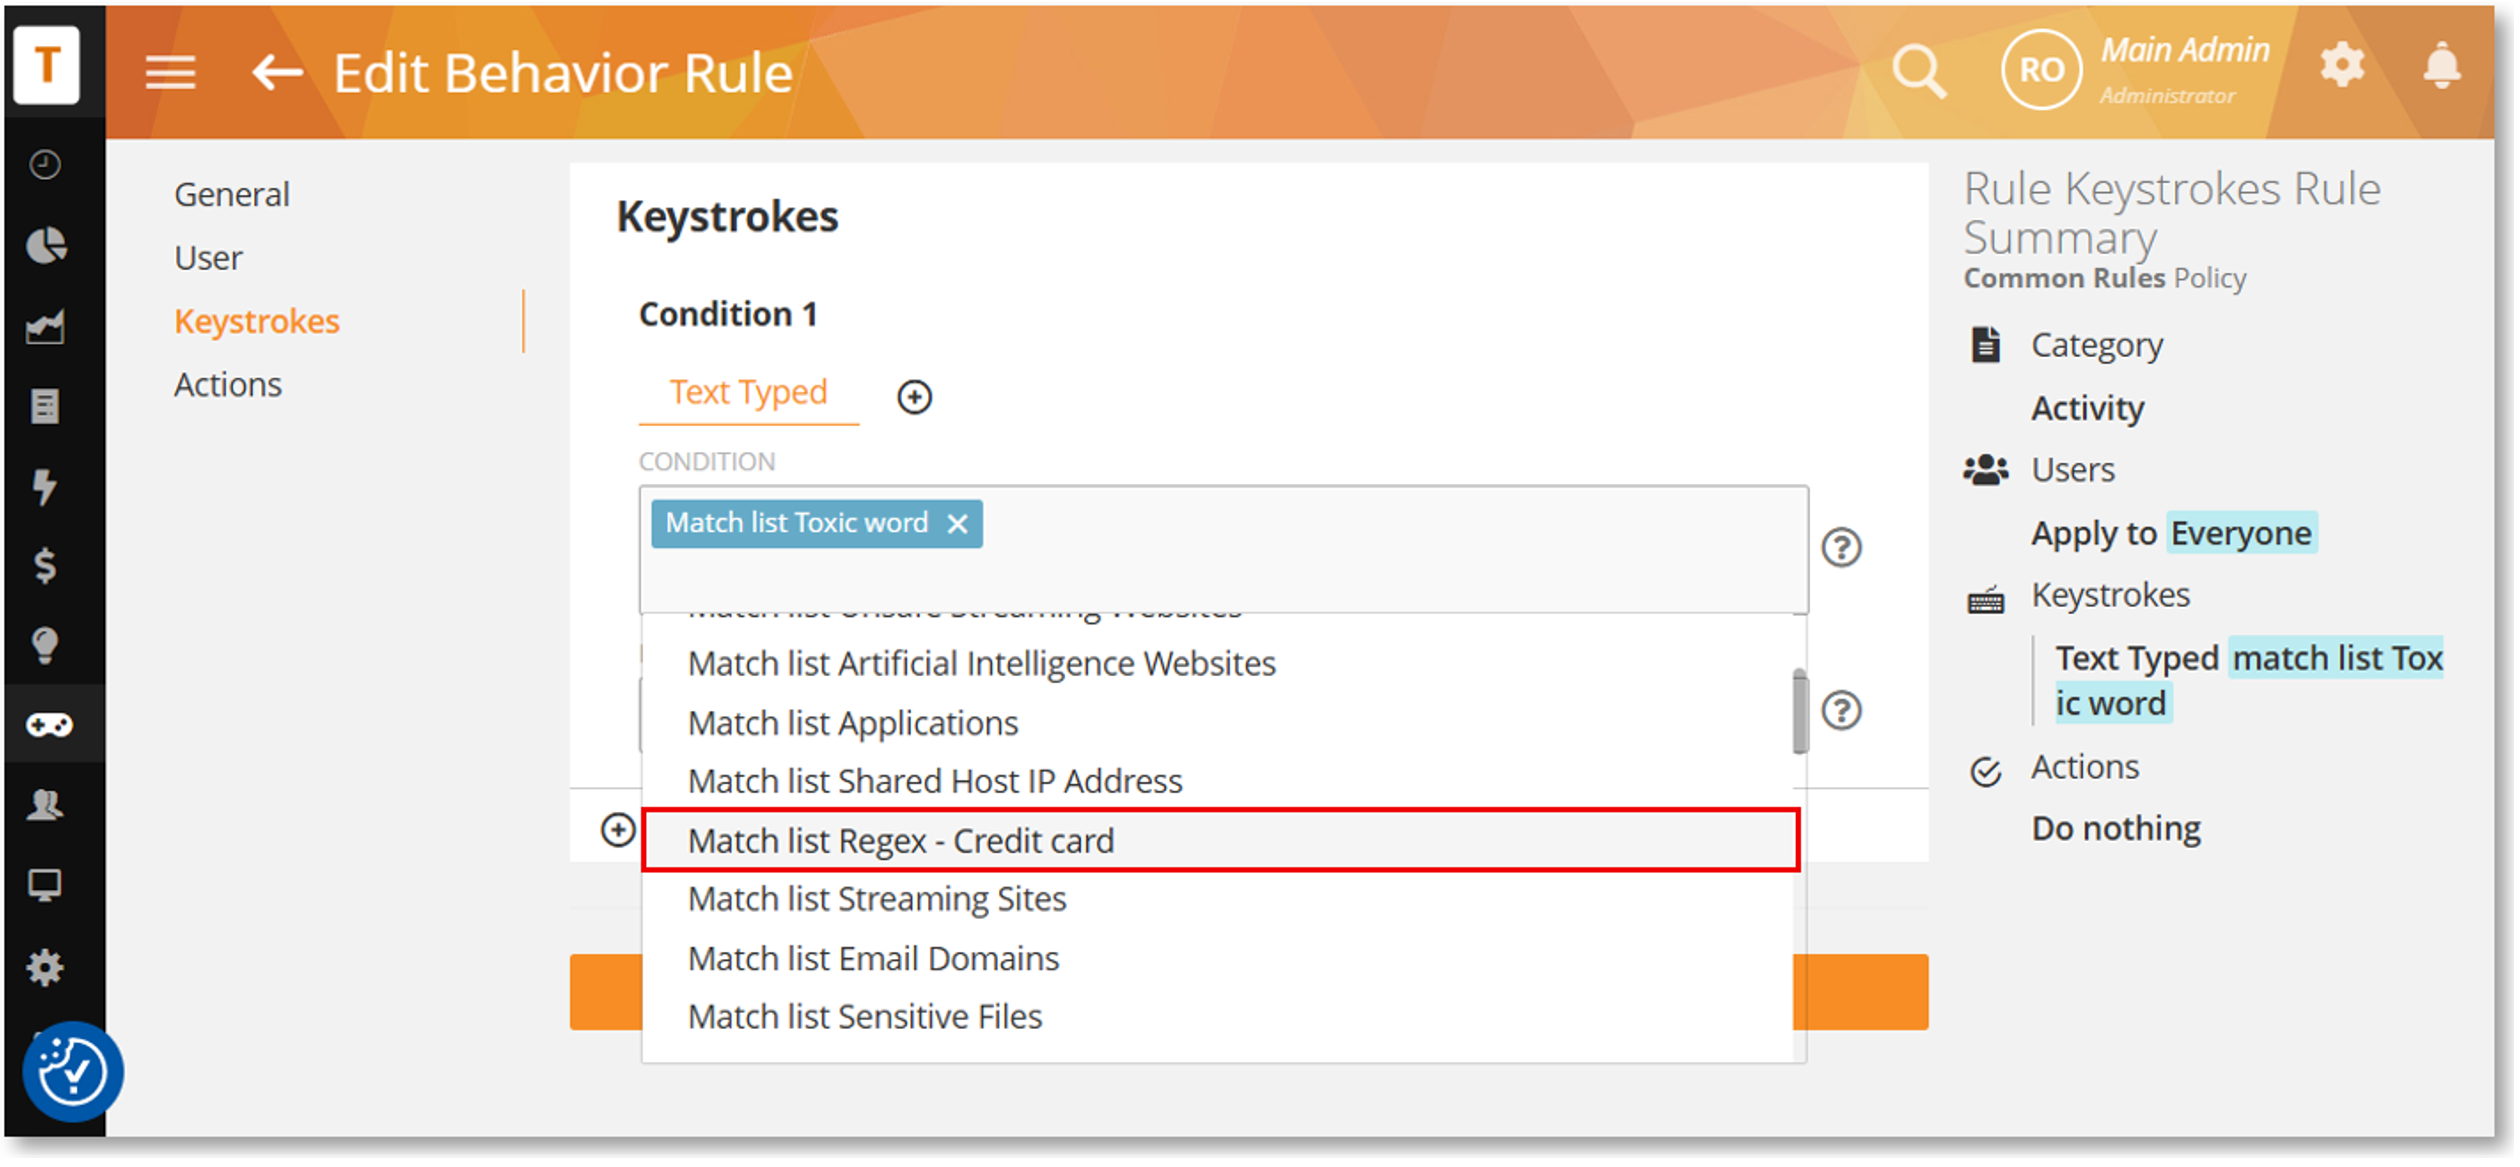Image resolution: width=2520 pixels, height=1167 pixels.
Task: Open the dollar sign sidebar icon
Action: pyautogui.click(x=45, y=566)
